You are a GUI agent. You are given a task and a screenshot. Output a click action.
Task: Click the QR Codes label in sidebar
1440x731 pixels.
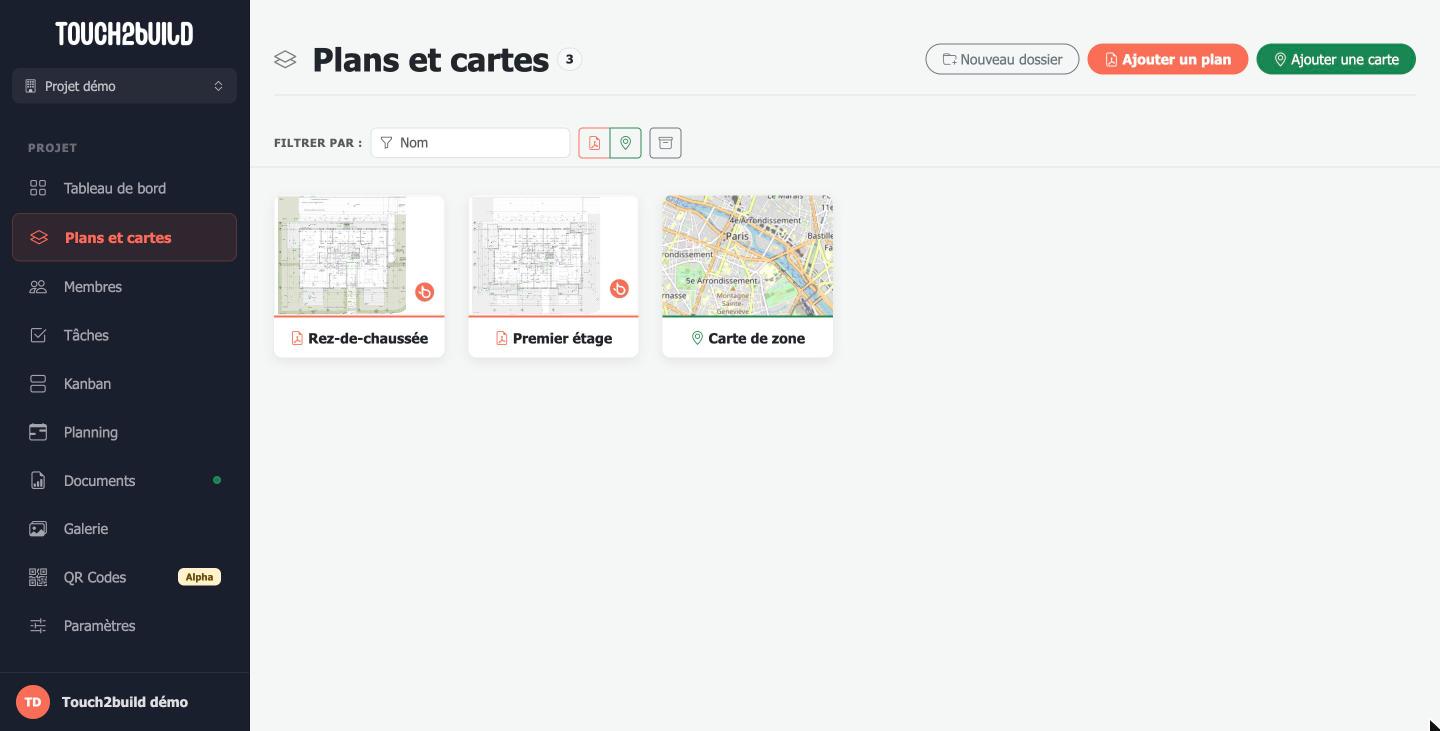95,577
